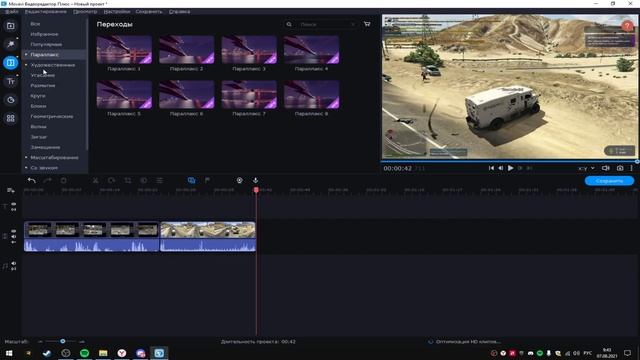Click the Add track icon on timeline
The width and height of the screenshot is (640, 360).
coord(11,191)
